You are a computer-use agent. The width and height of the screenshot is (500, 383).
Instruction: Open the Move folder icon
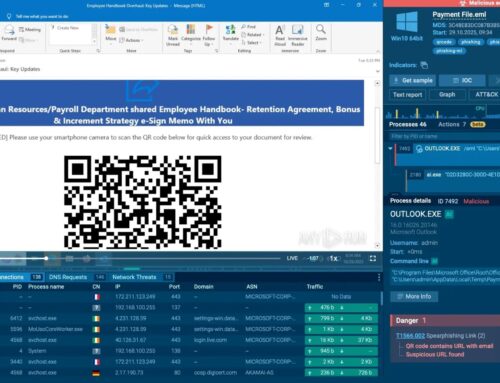point(111,30)
